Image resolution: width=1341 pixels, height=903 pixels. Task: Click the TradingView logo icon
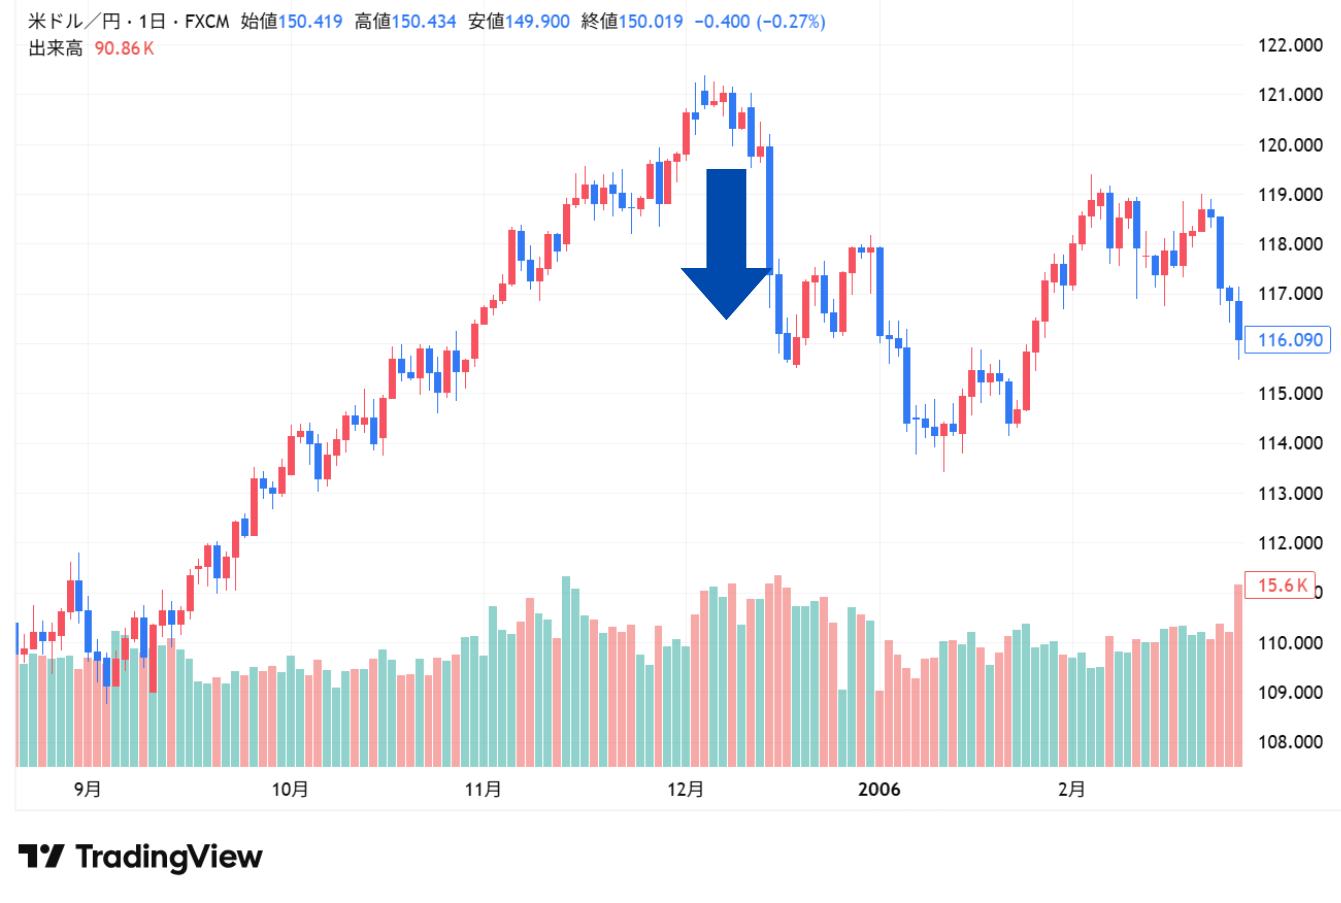click(40, 857)
